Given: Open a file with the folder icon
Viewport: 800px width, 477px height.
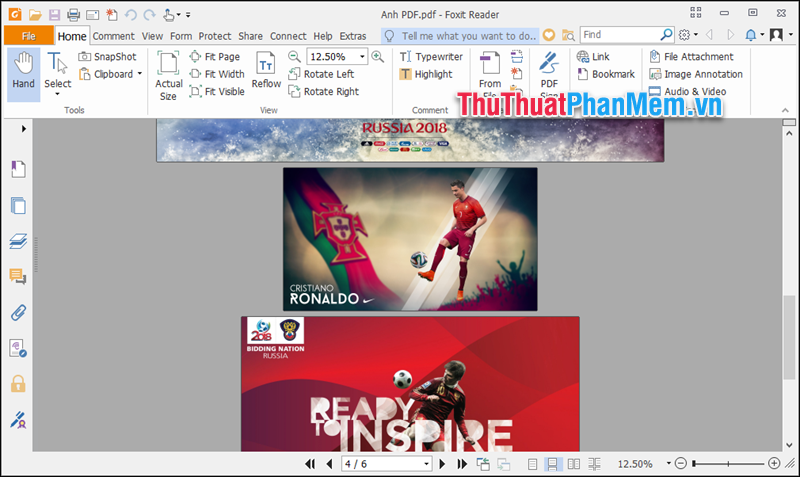Looking at the screenshot, I should [35, 15].
